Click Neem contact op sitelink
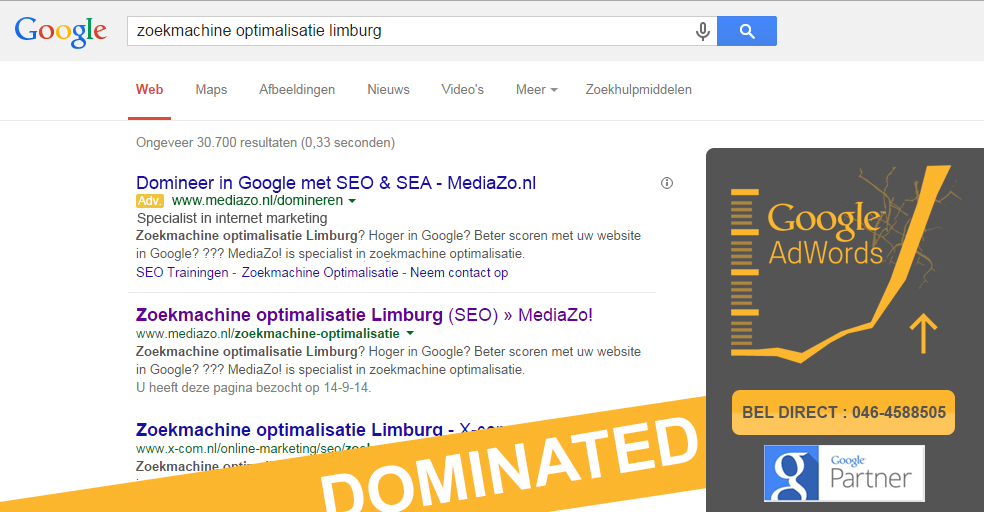This screenshot has height=512, width=984. (459, 272)
